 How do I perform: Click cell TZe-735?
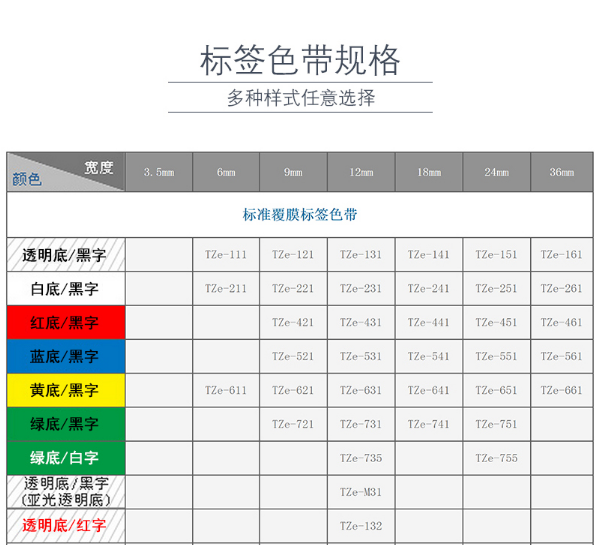(361, 458)
